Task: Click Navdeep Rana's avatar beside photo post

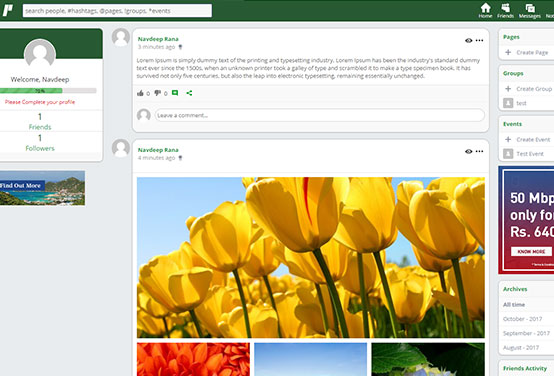Action: (121, 148)
